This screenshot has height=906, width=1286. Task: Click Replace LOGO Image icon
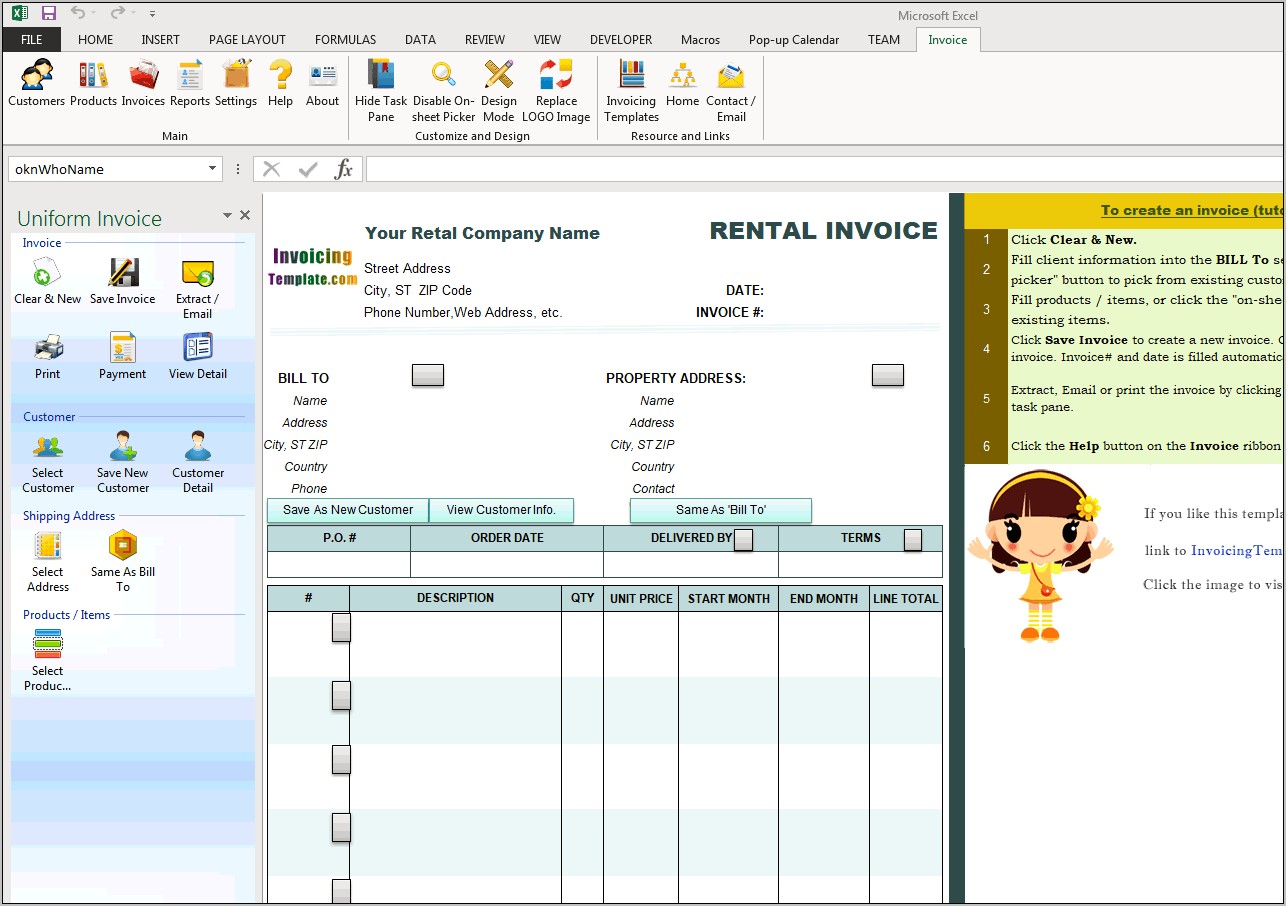point(556,91)
